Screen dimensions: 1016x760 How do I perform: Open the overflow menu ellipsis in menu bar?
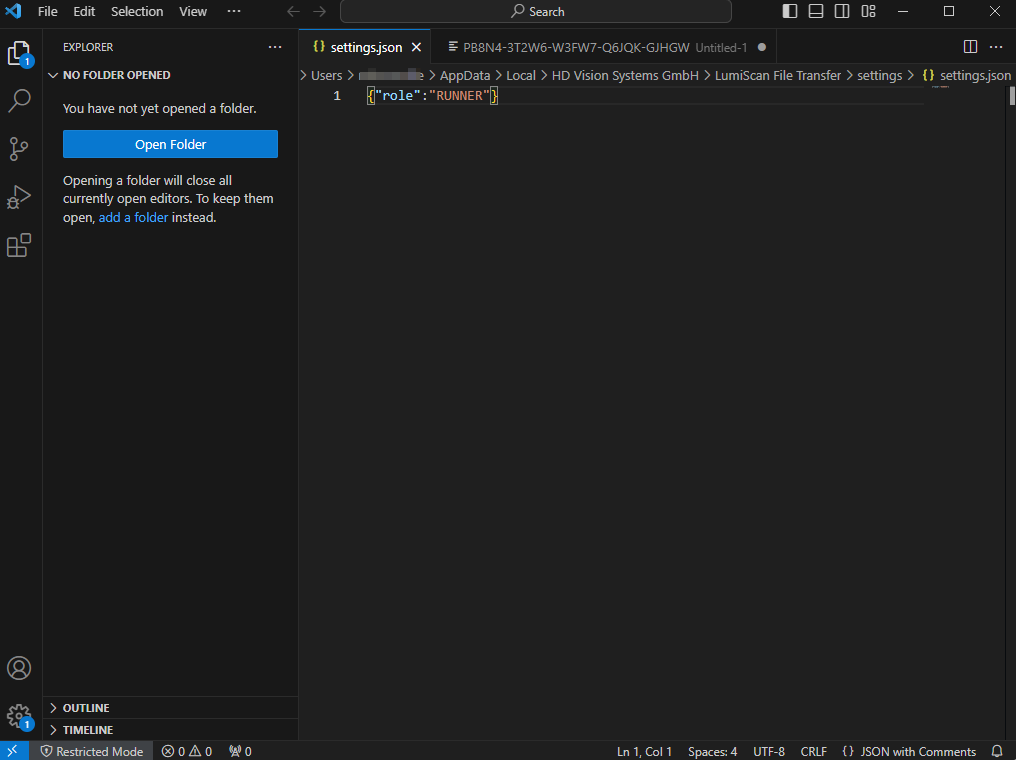pyautogui.click(x=234, y=11)
